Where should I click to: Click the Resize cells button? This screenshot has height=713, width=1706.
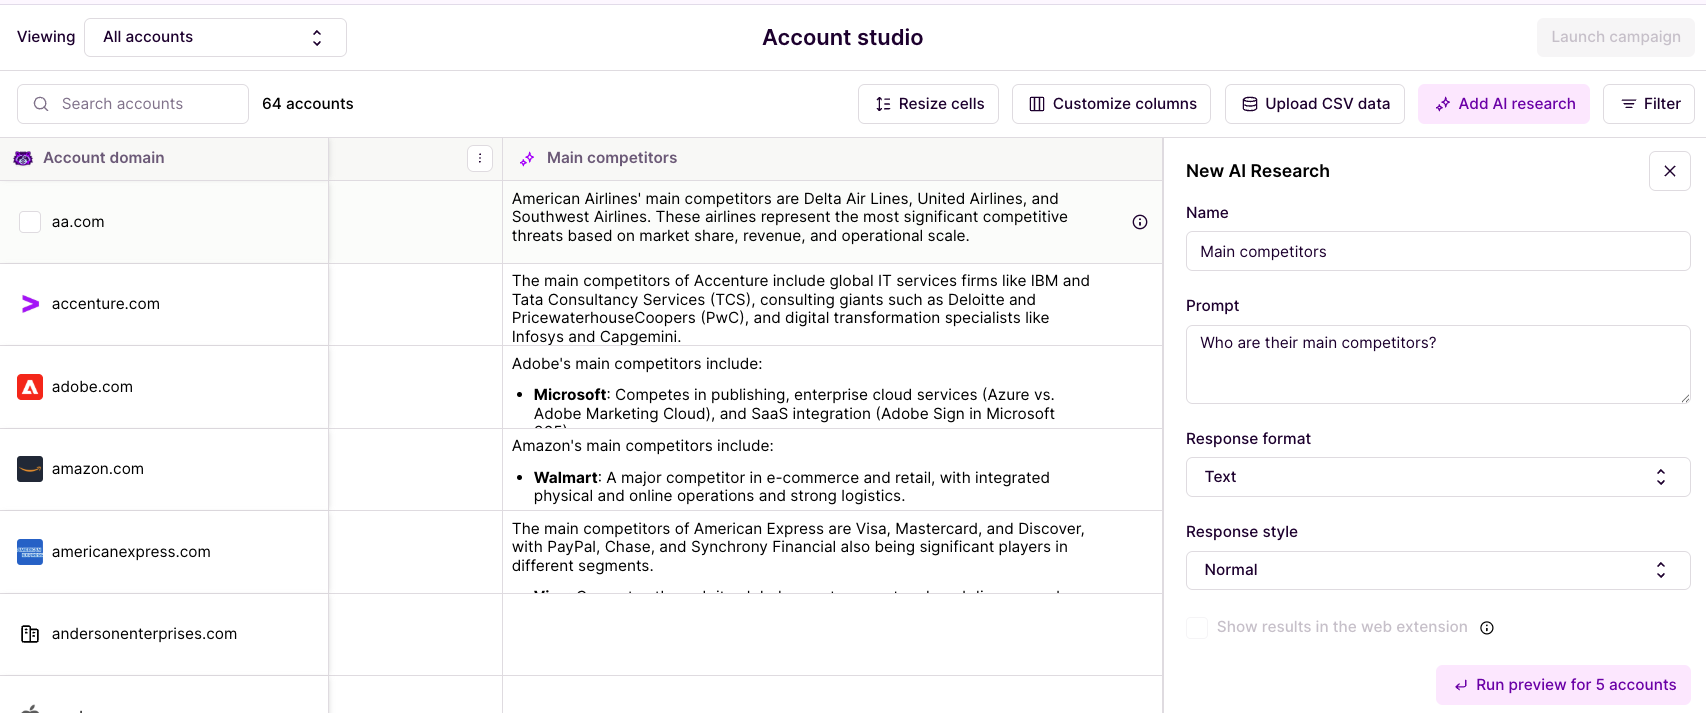[x=928, y=104]
